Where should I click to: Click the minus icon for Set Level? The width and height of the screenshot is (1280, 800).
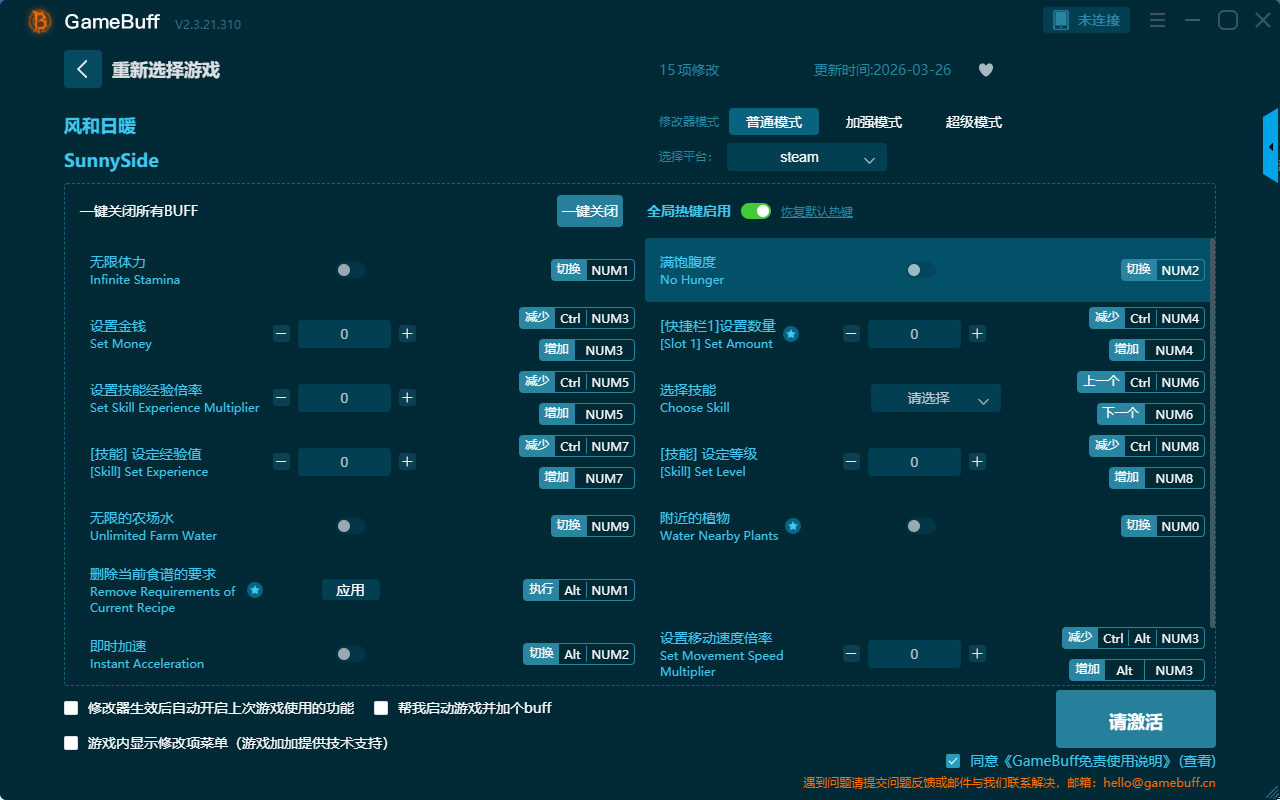coord(851,462)
